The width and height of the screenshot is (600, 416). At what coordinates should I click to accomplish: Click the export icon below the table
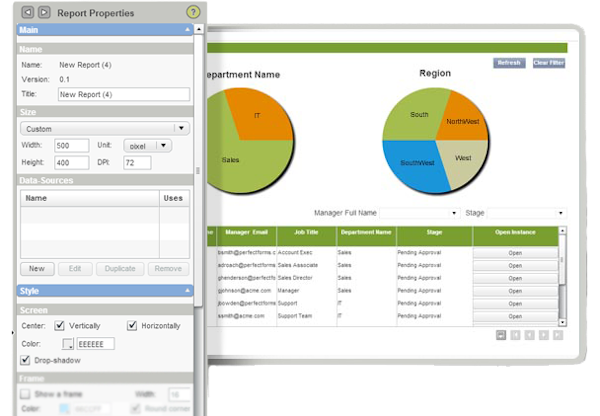(501, 335)
